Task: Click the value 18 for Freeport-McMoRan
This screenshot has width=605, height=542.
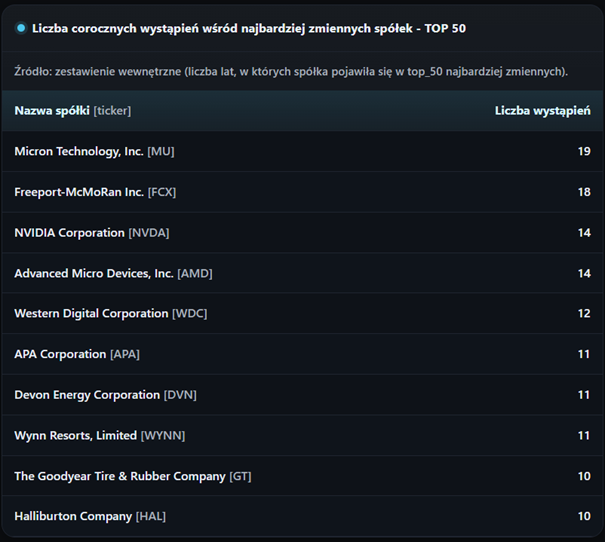Action: tap(583, 192)
